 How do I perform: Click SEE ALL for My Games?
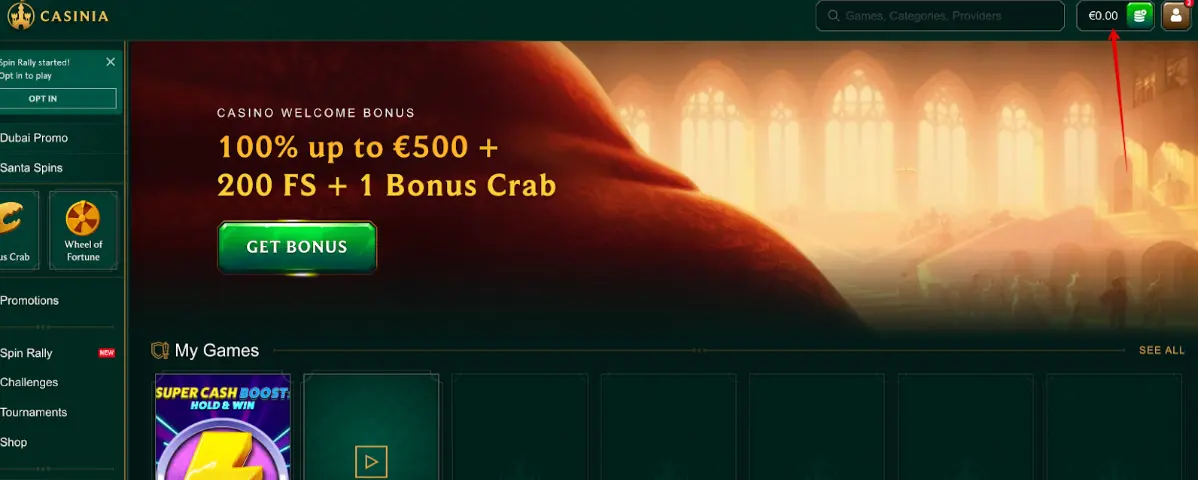coord(1161,350)
